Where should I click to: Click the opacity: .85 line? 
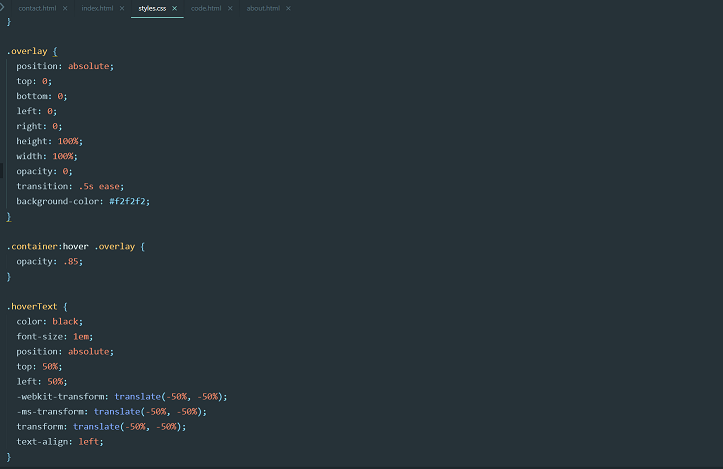pos(50,261)
